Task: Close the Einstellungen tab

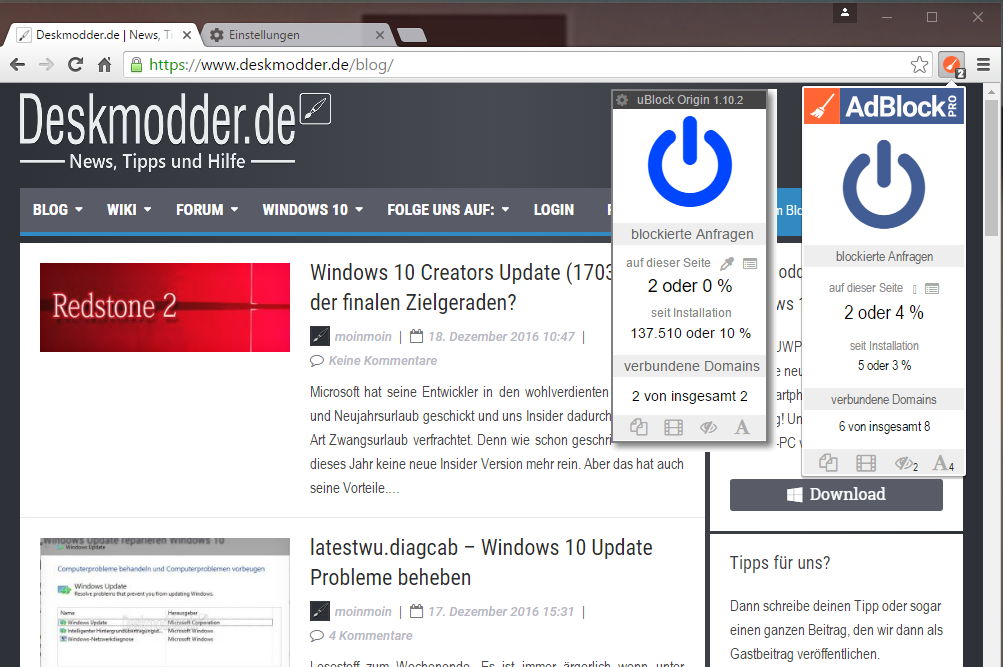Action: click(380, 35)
